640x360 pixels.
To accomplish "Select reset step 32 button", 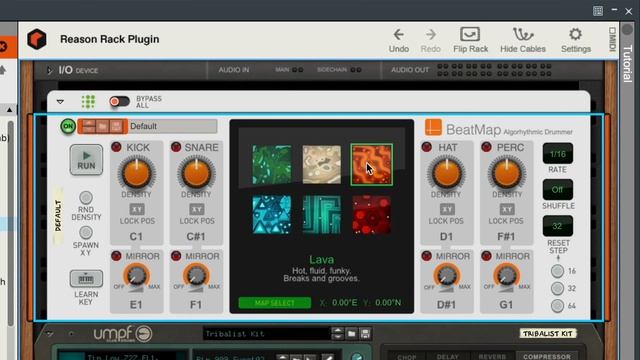I will point(557,289).
